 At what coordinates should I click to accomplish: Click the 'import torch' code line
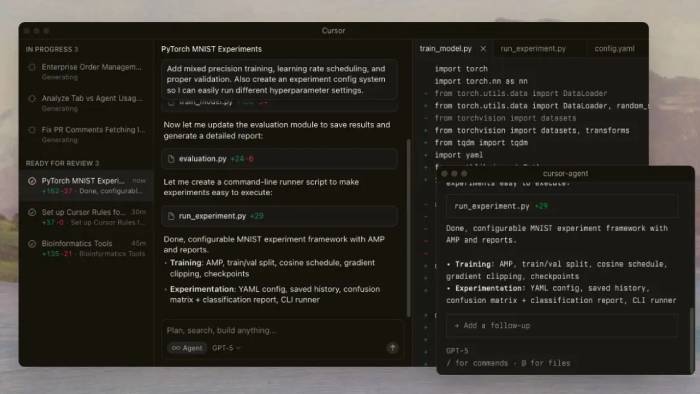pyautogui.click(x=461, y=69)
